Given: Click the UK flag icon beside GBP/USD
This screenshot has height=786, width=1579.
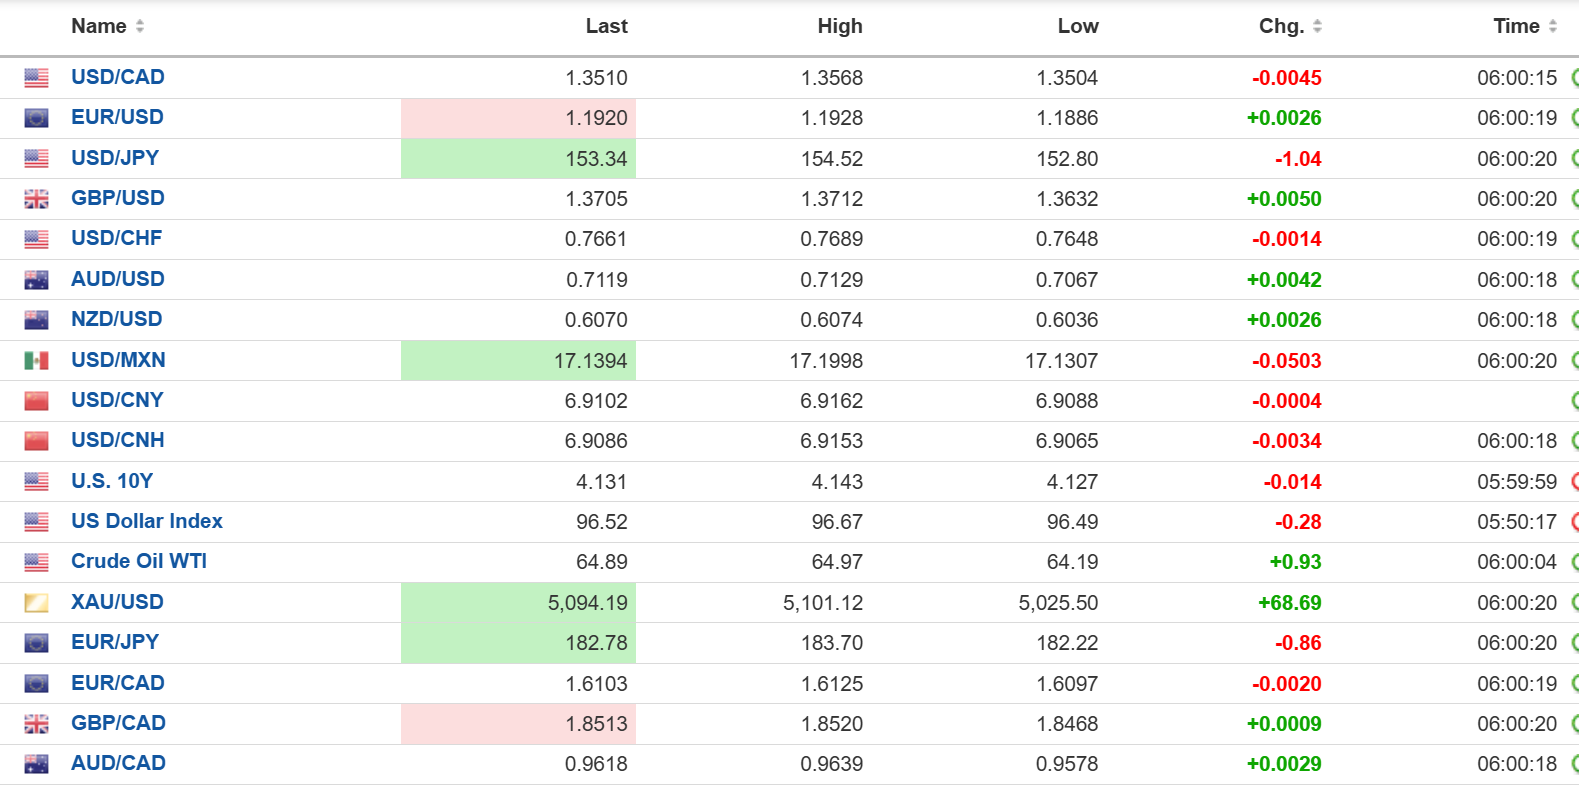Looking at the screenshot, I should [36, 199].
